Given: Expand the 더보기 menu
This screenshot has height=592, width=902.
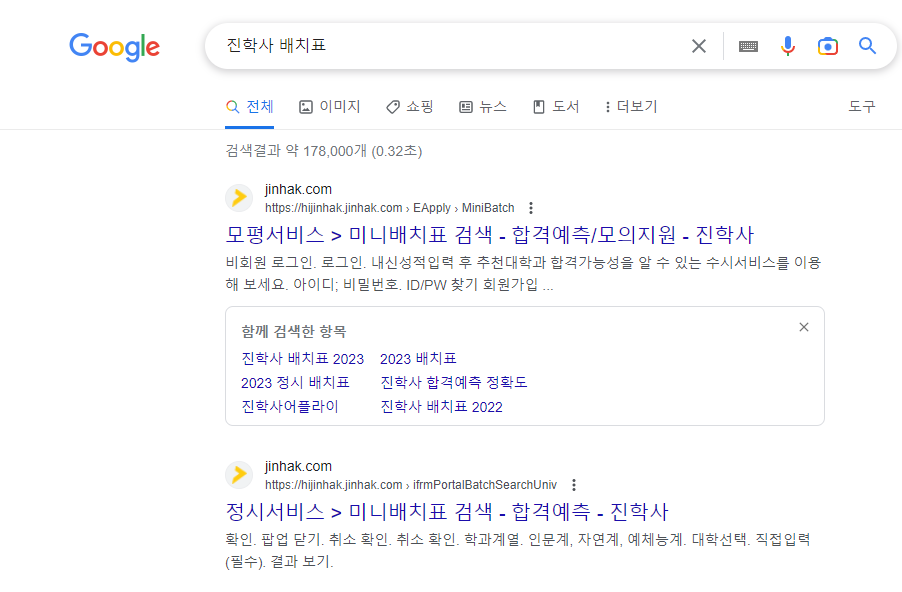Looking at the screenshot, I should (x=631, y=106).
